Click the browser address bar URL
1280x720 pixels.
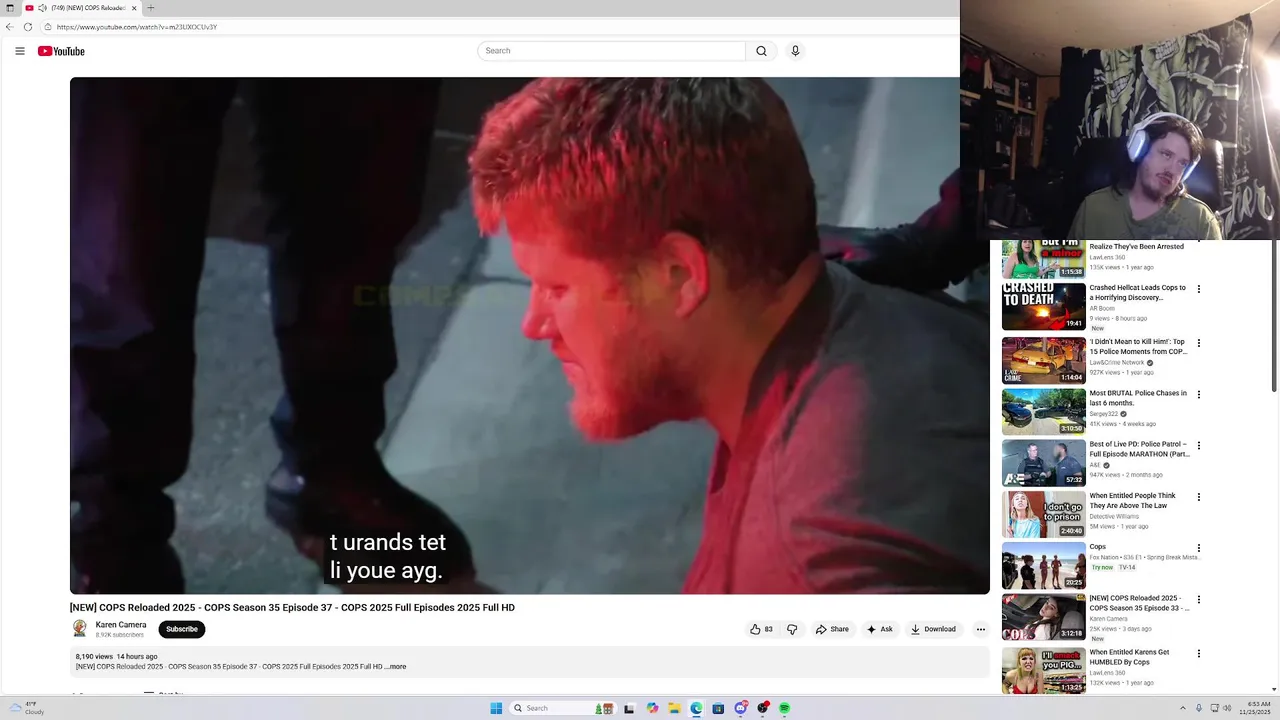(137, 27)
